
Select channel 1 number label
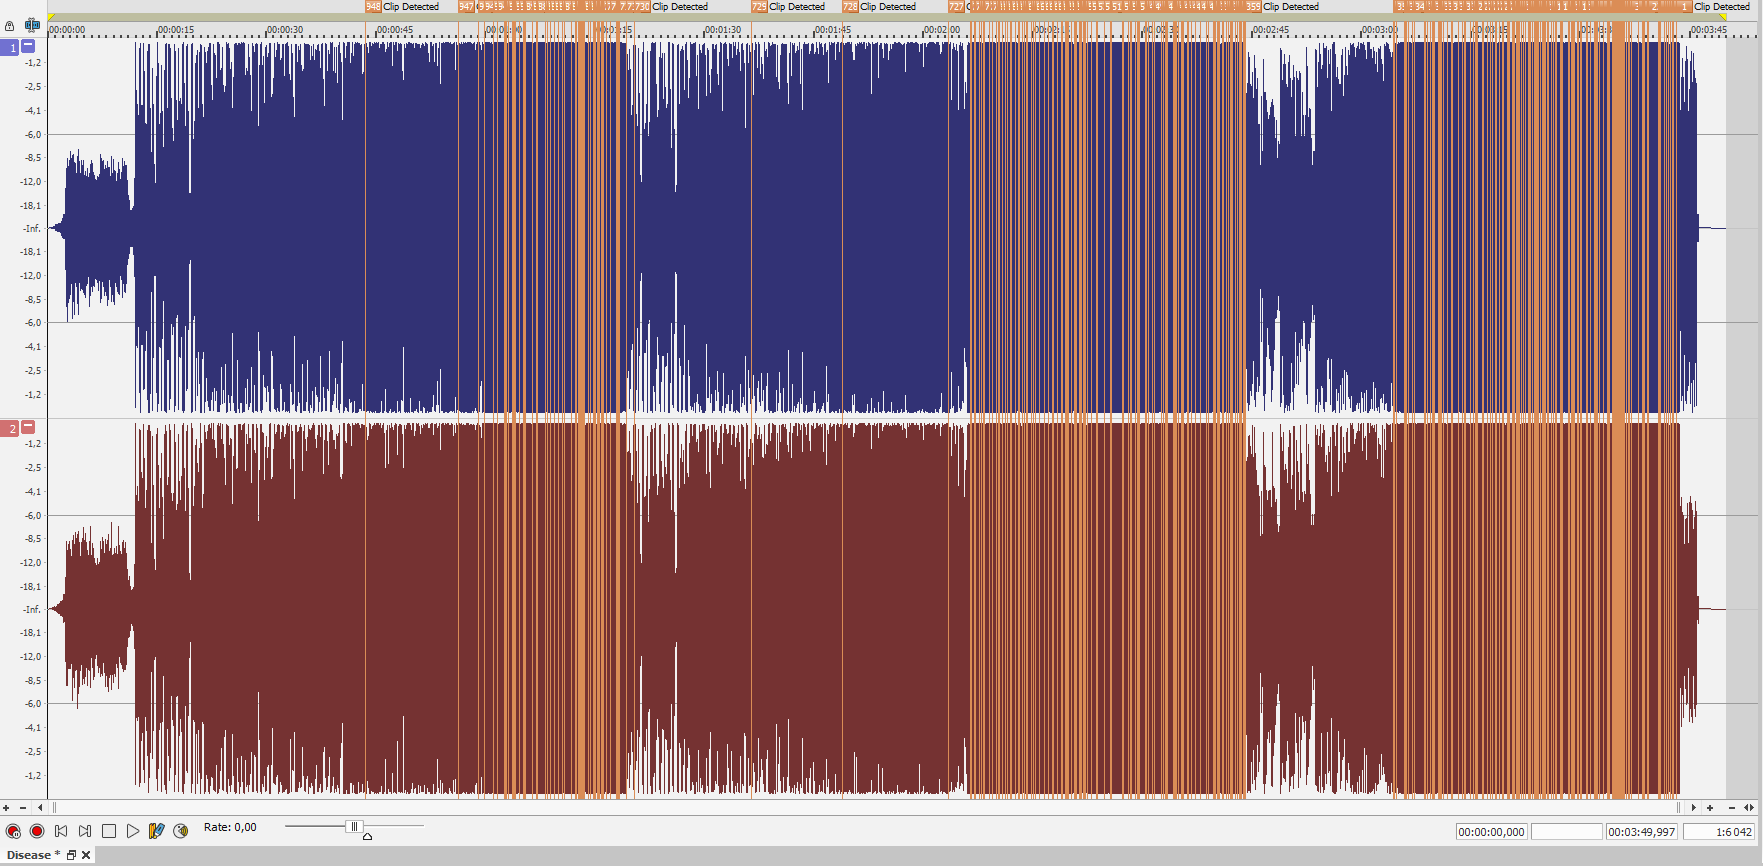11,48
